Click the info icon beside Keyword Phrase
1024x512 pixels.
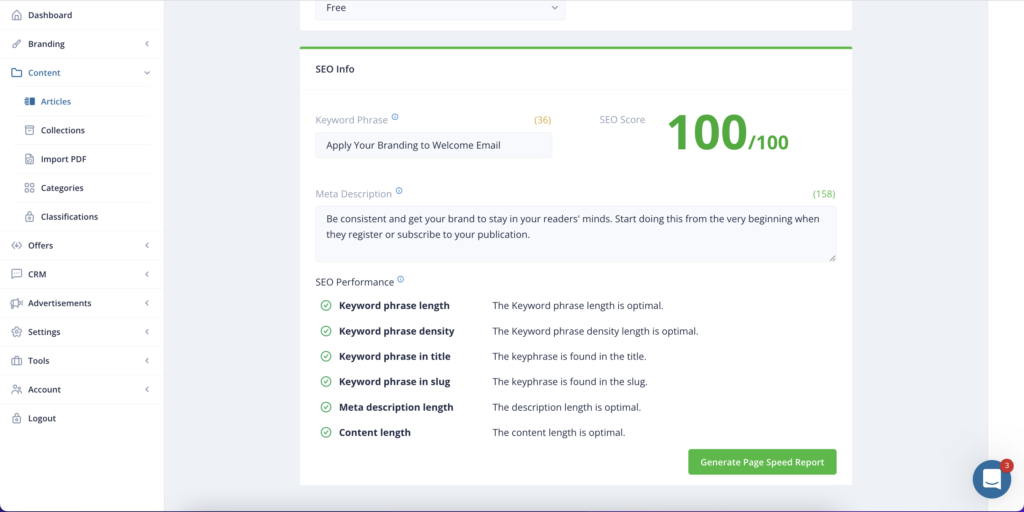(395, 118)
